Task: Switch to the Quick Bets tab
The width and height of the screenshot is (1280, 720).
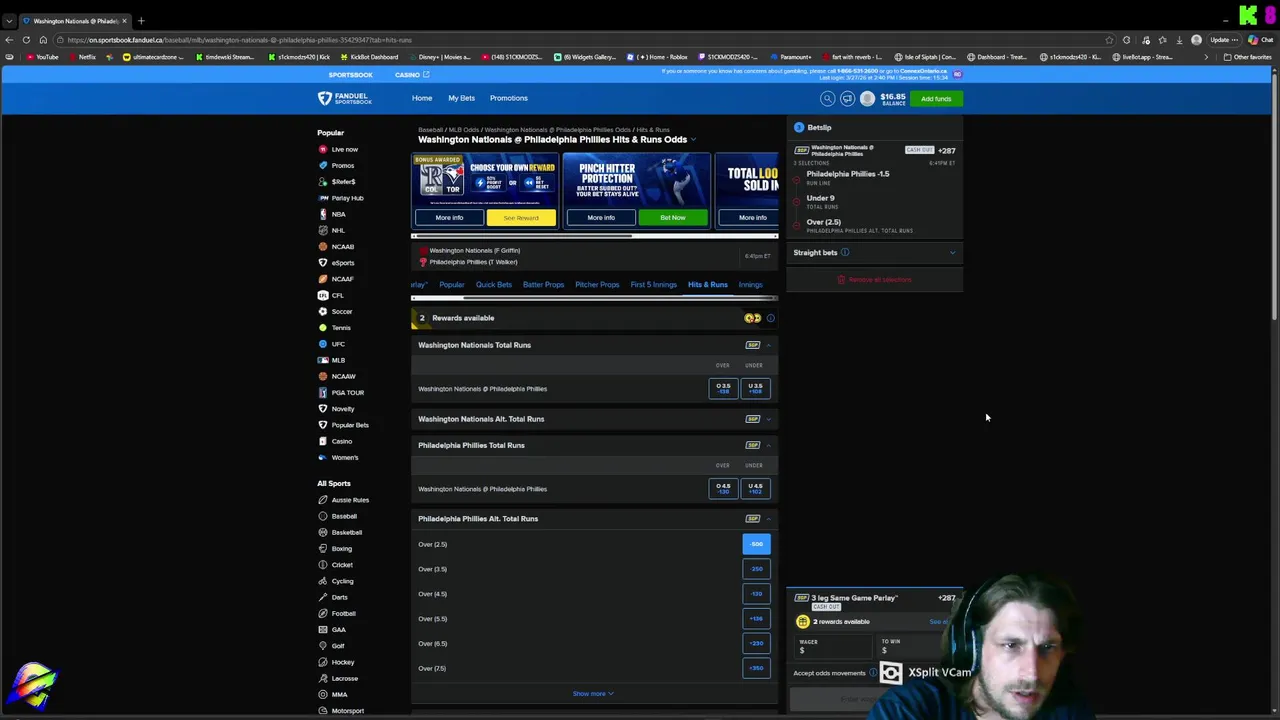Action: (493, 285)
